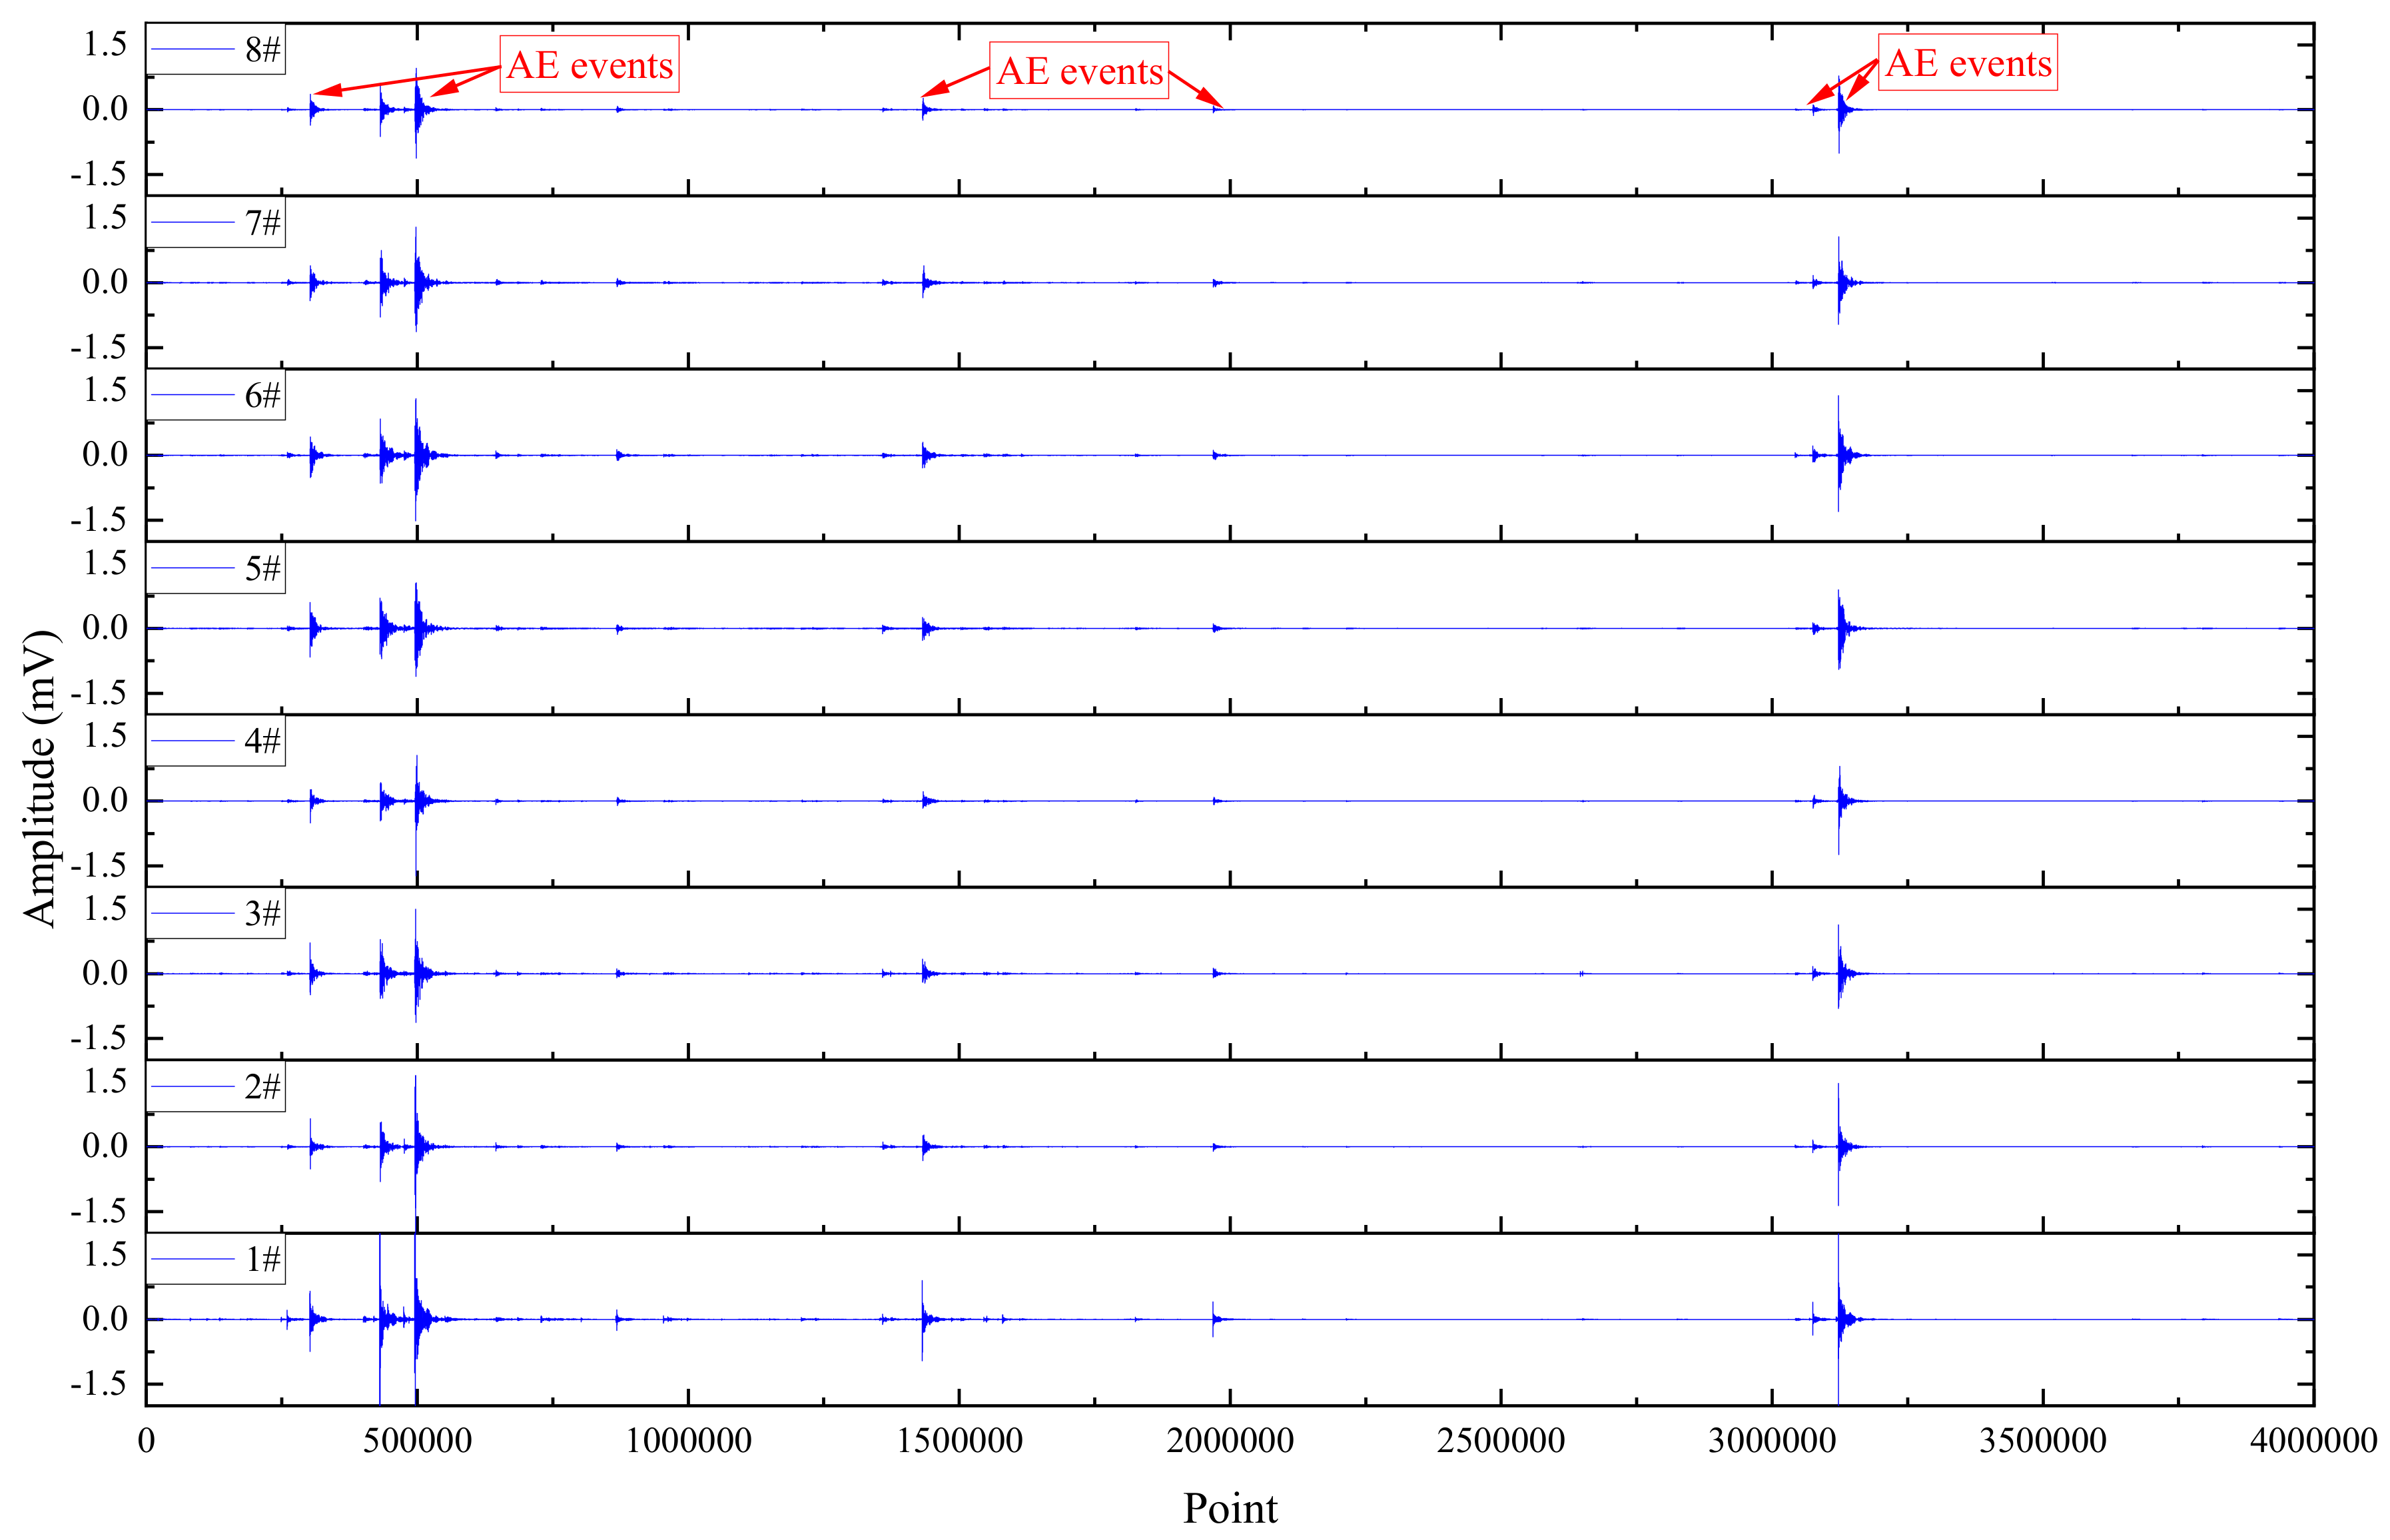The width and height of the screenshot is (2390, 1540).
Task: Click the Point x-axis title
Action: [1229, 1508]
